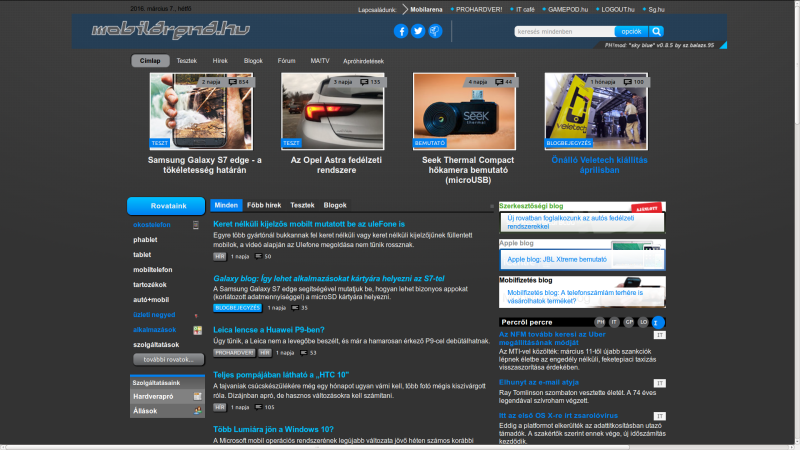Click the comment icon with 135 on Opel Astra card
The height and width of the screenshot is (450, 800).
click(364, 82)
